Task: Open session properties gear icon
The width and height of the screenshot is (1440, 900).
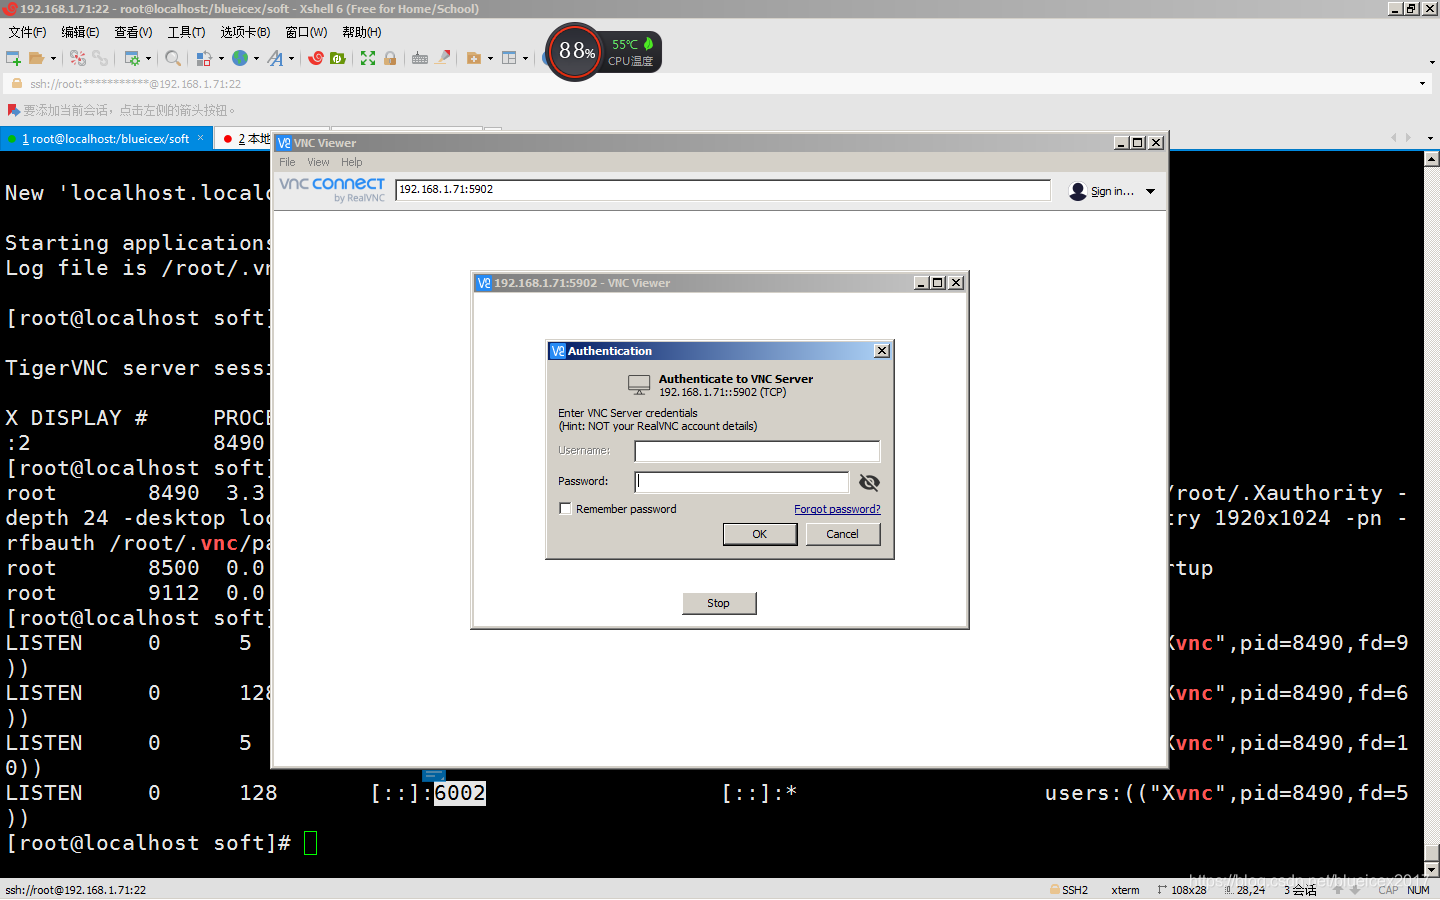Action: pos(132,58)
